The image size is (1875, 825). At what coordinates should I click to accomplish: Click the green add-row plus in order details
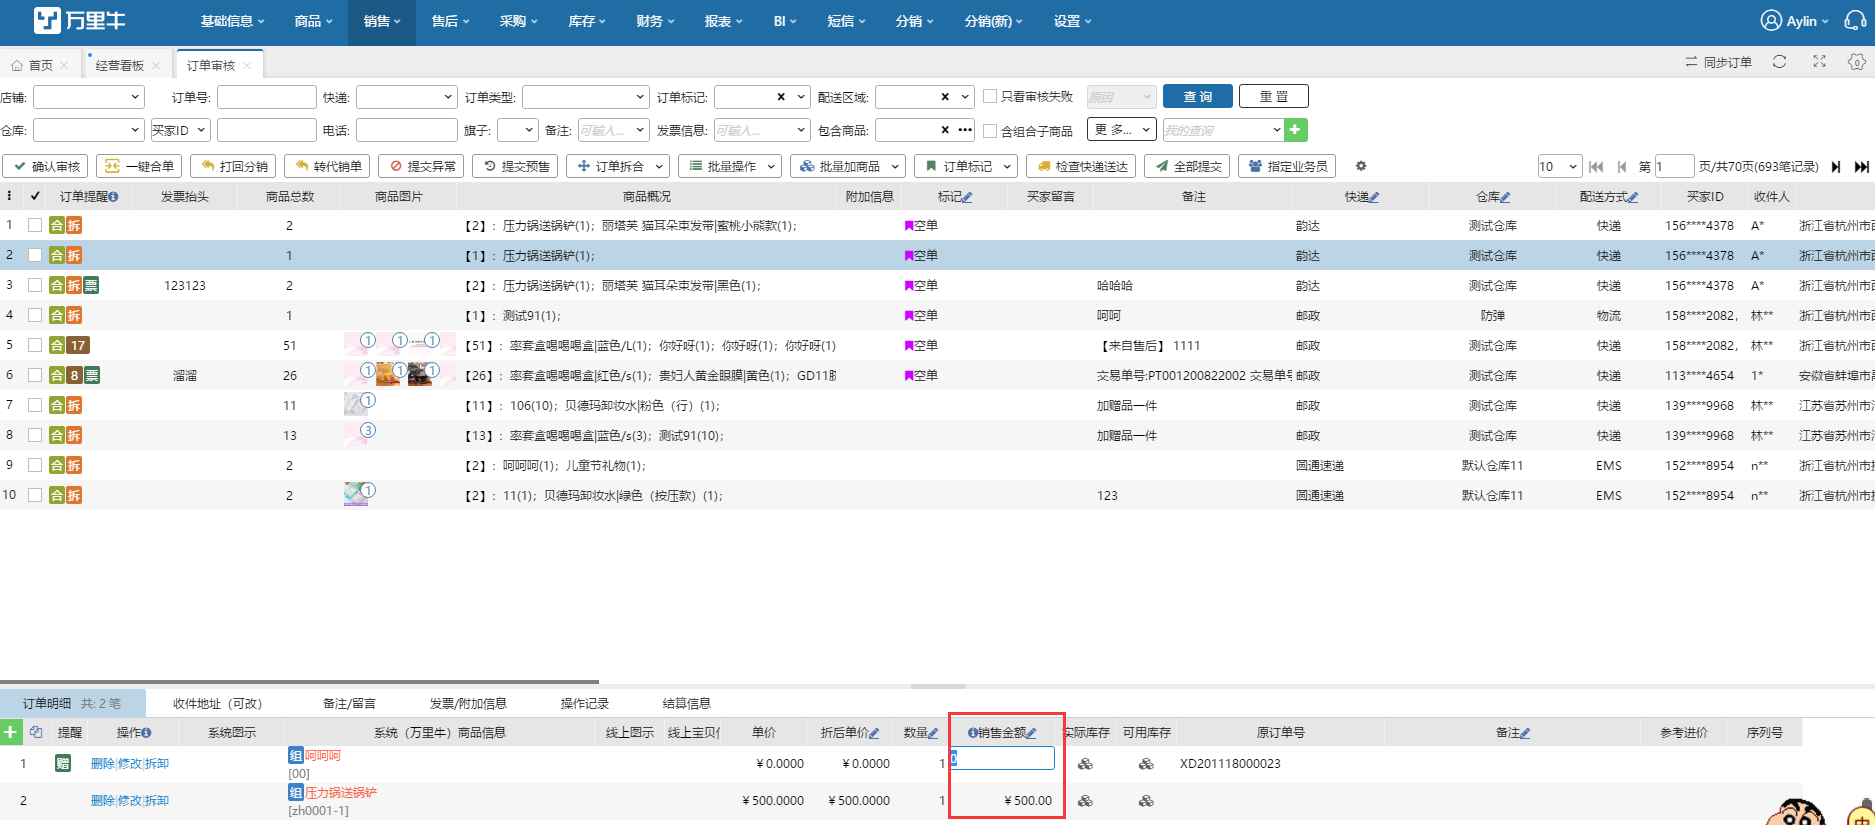tap(11, 732)
